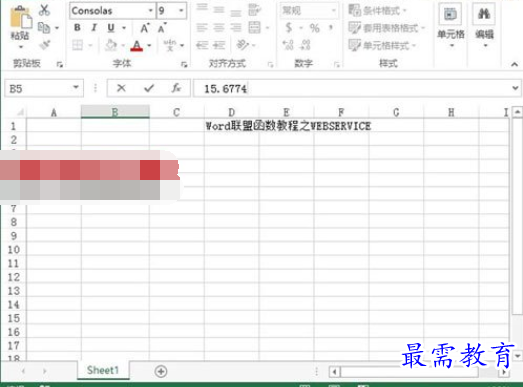Apply the percent style
Viewport: 523px width, 387px height.
[x=315, y=28]
